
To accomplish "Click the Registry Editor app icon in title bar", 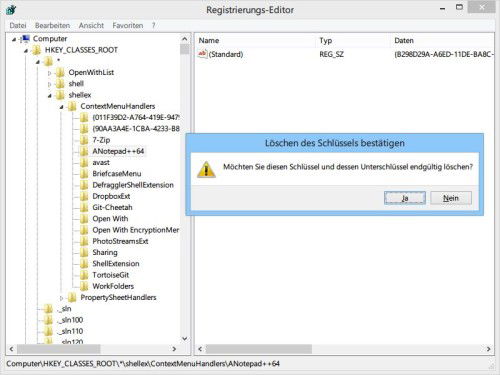I will pos(11,10).
